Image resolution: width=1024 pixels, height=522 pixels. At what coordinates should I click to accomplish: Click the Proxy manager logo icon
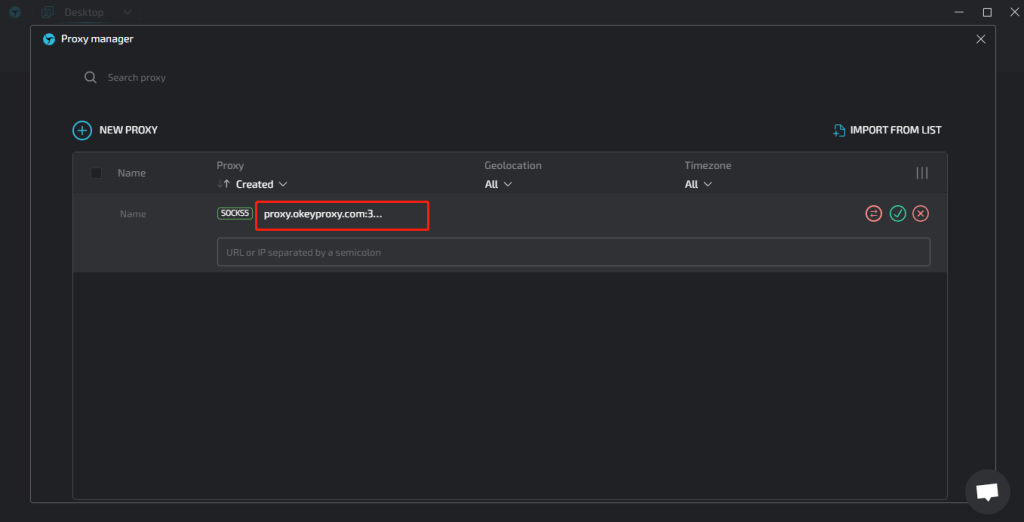[x=49, y=39]
